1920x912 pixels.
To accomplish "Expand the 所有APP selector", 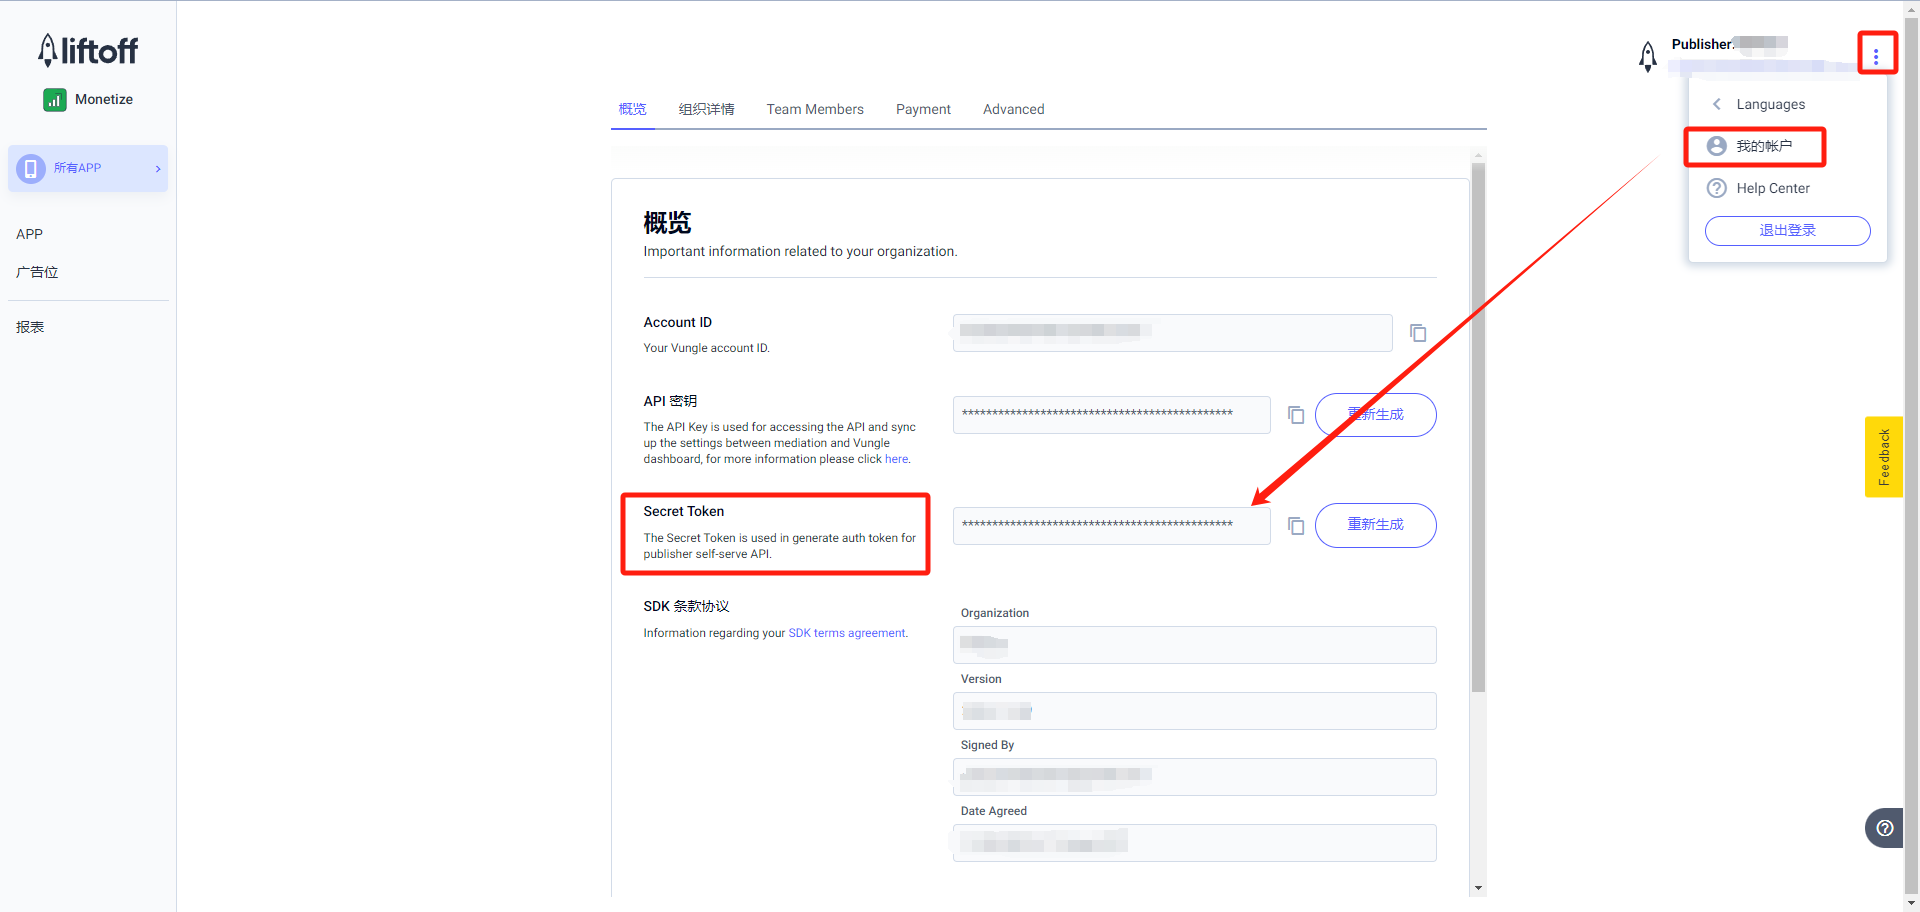I will [x=88, y=168].
